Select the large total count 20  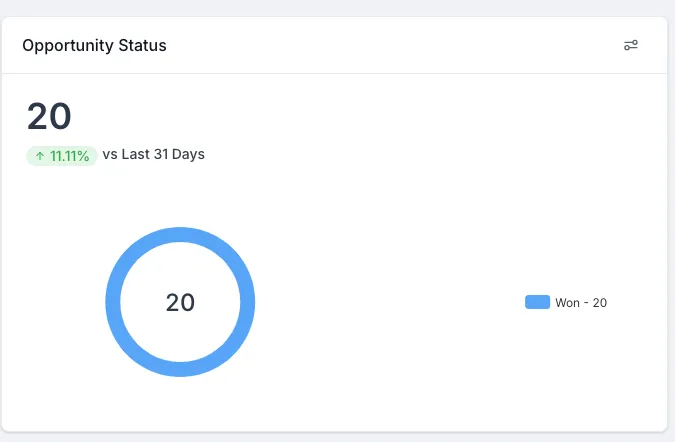(49, 117)
